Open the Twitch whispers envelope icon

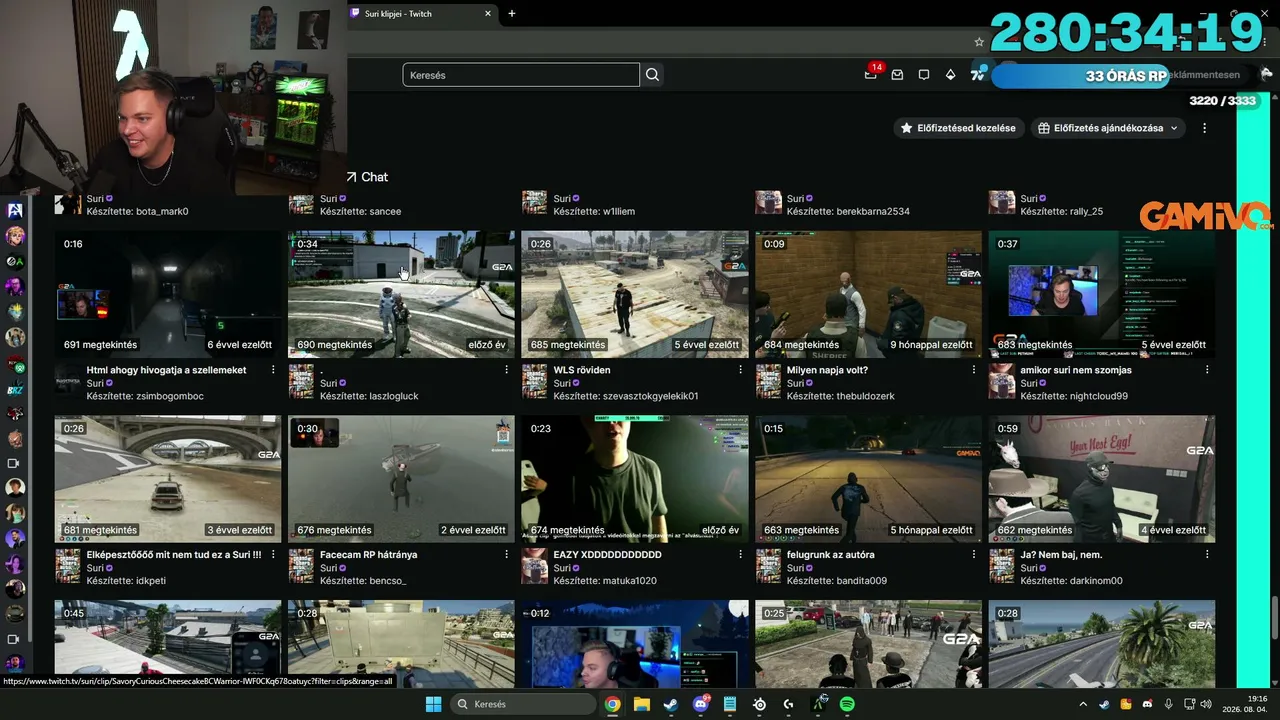coord(898,75)
